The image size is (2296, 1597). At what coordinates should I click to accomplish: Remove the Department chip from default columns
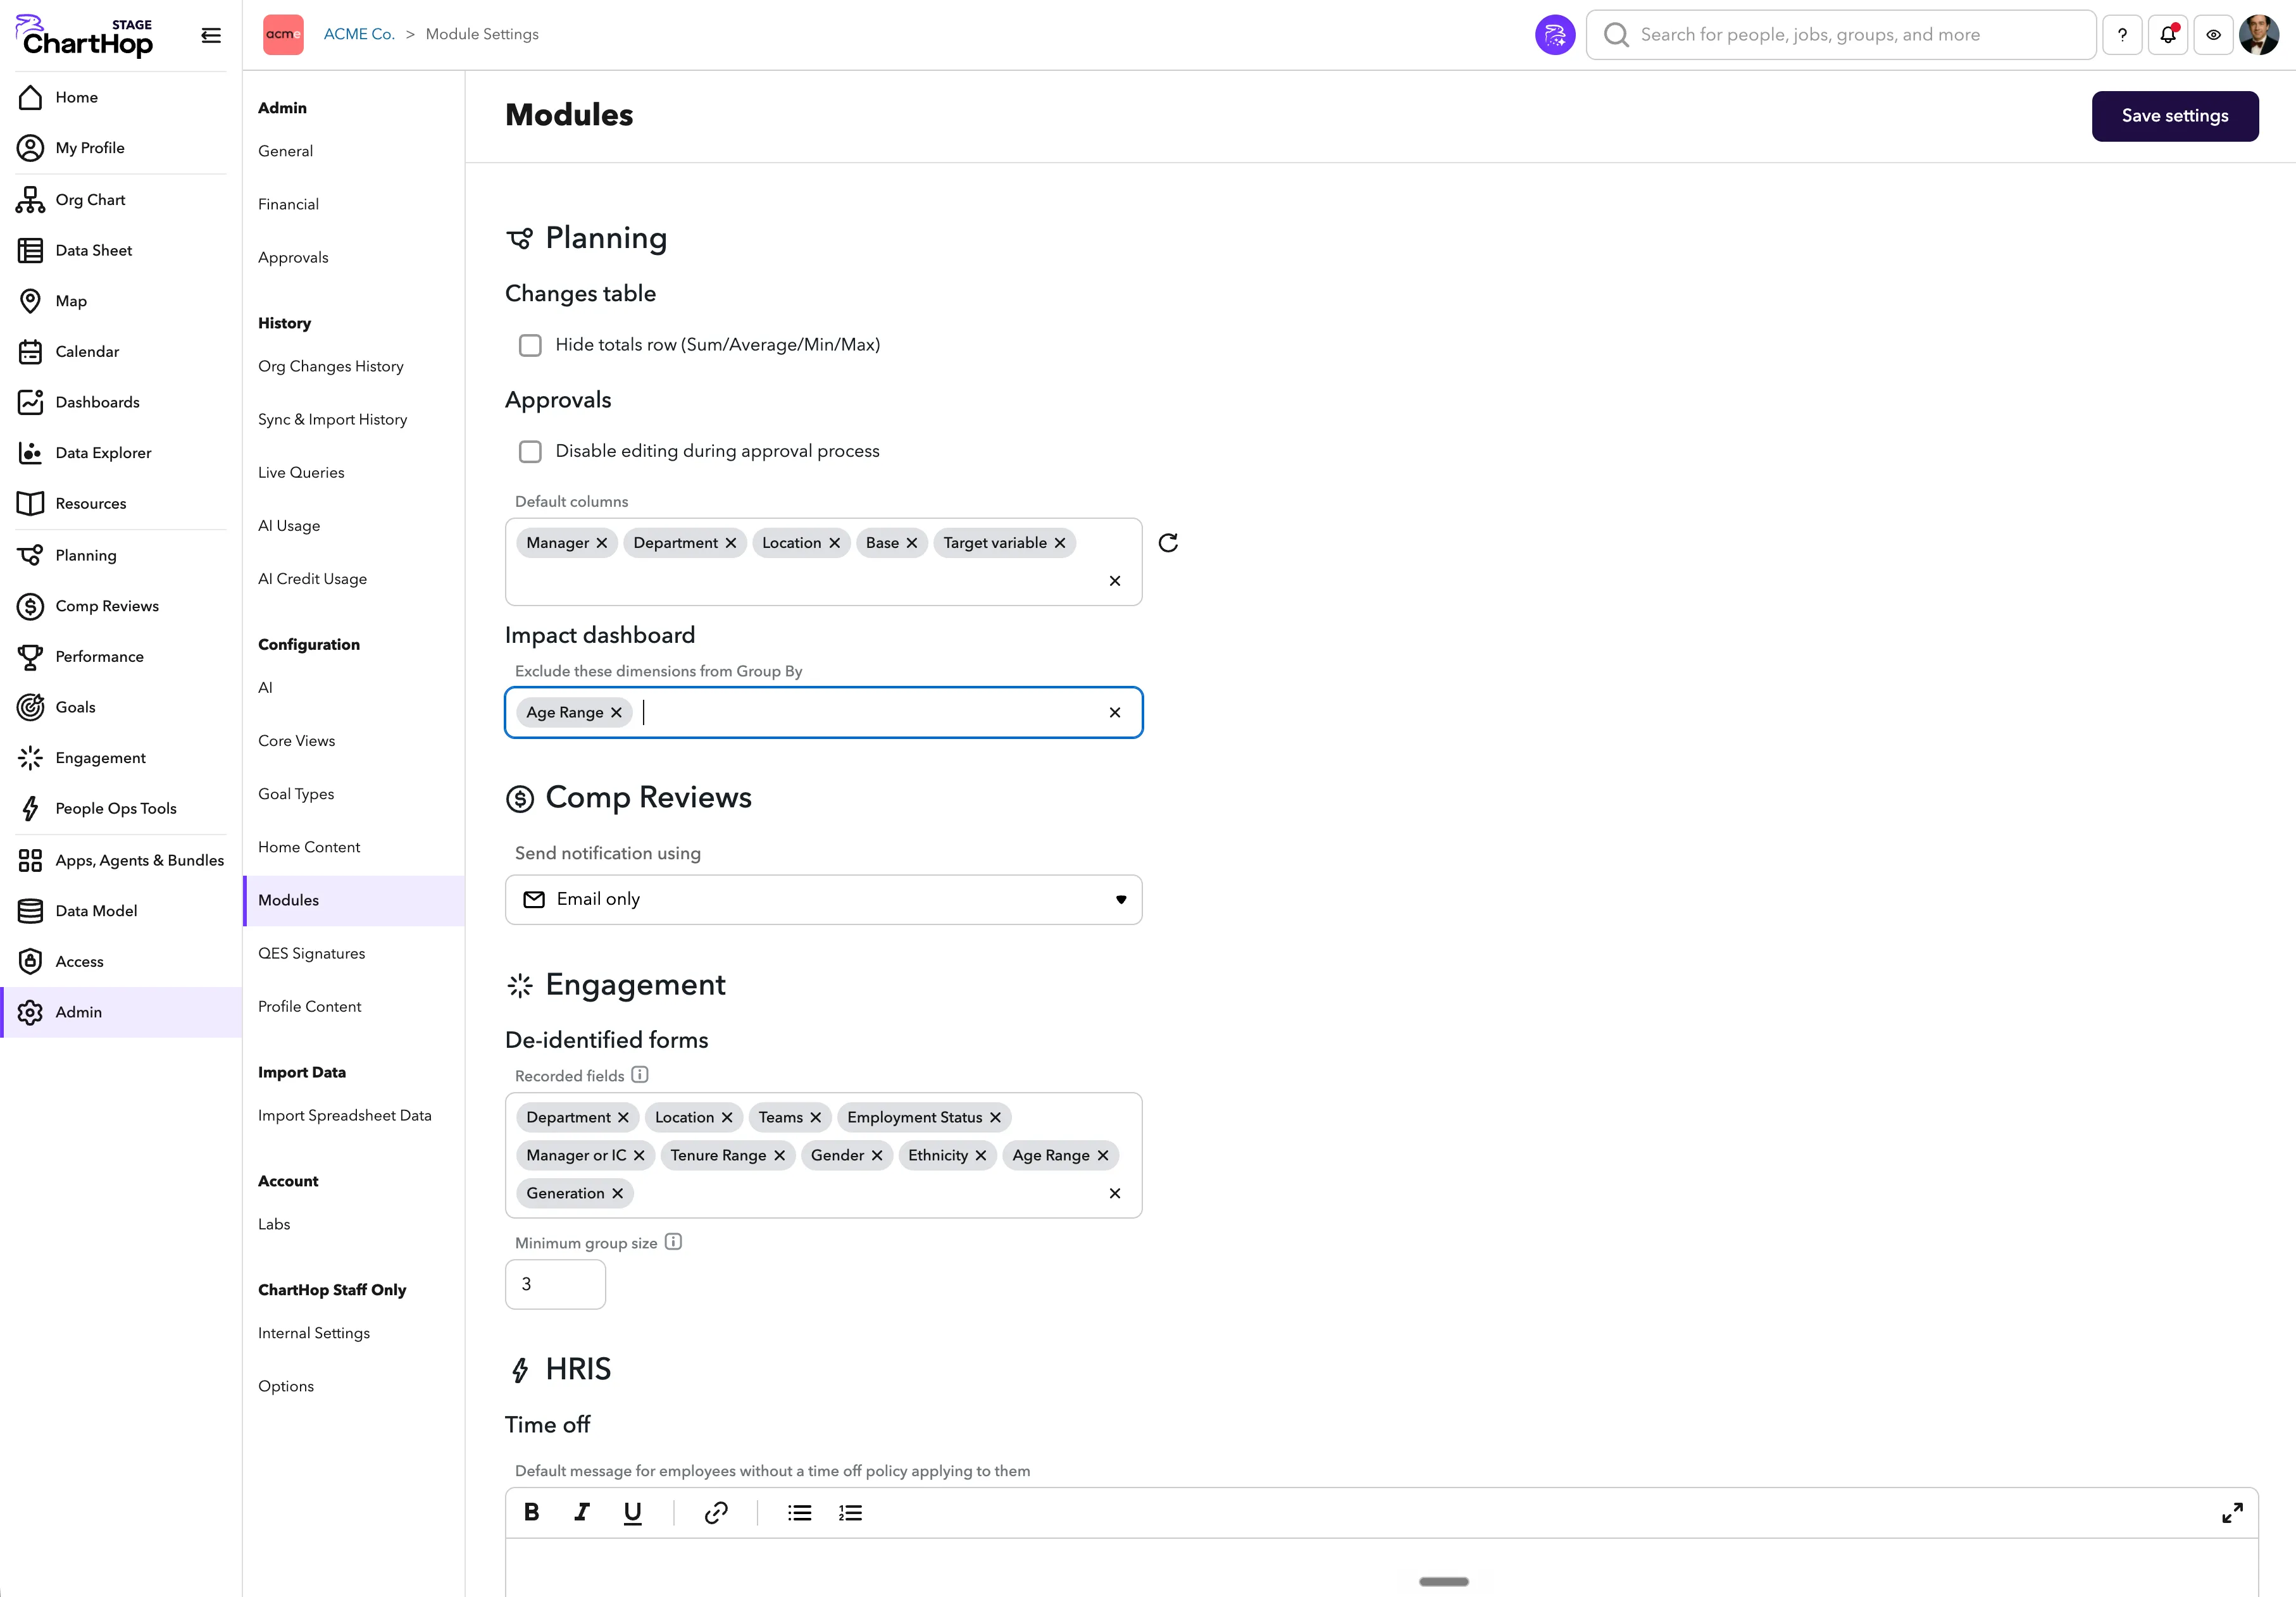731,543
